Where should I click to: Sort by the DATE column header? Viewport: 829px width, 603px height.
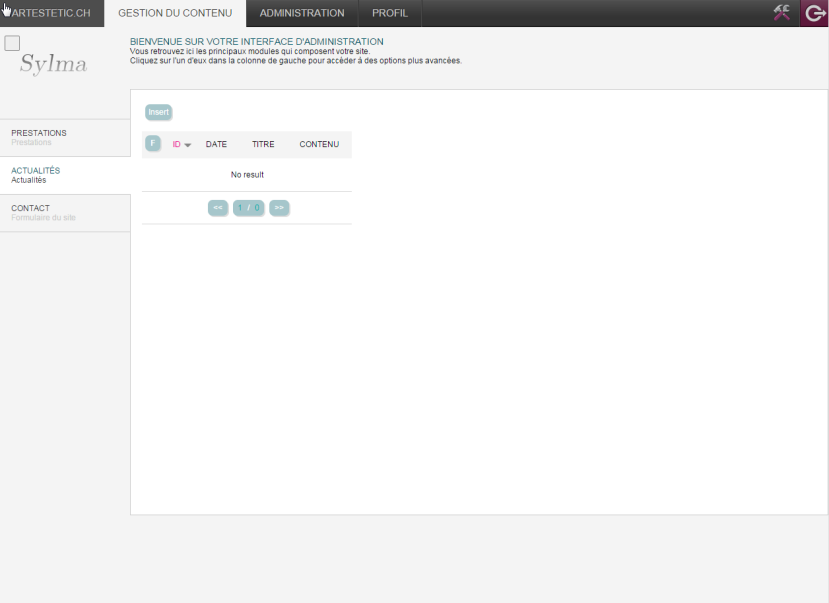pos(216,144)
